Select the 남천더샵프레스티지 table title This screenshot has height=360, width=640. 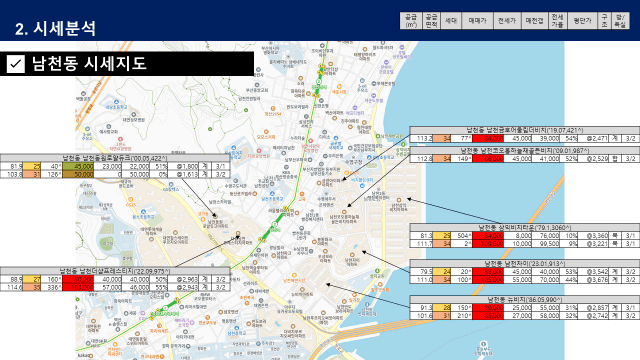(x=115, y=271)
